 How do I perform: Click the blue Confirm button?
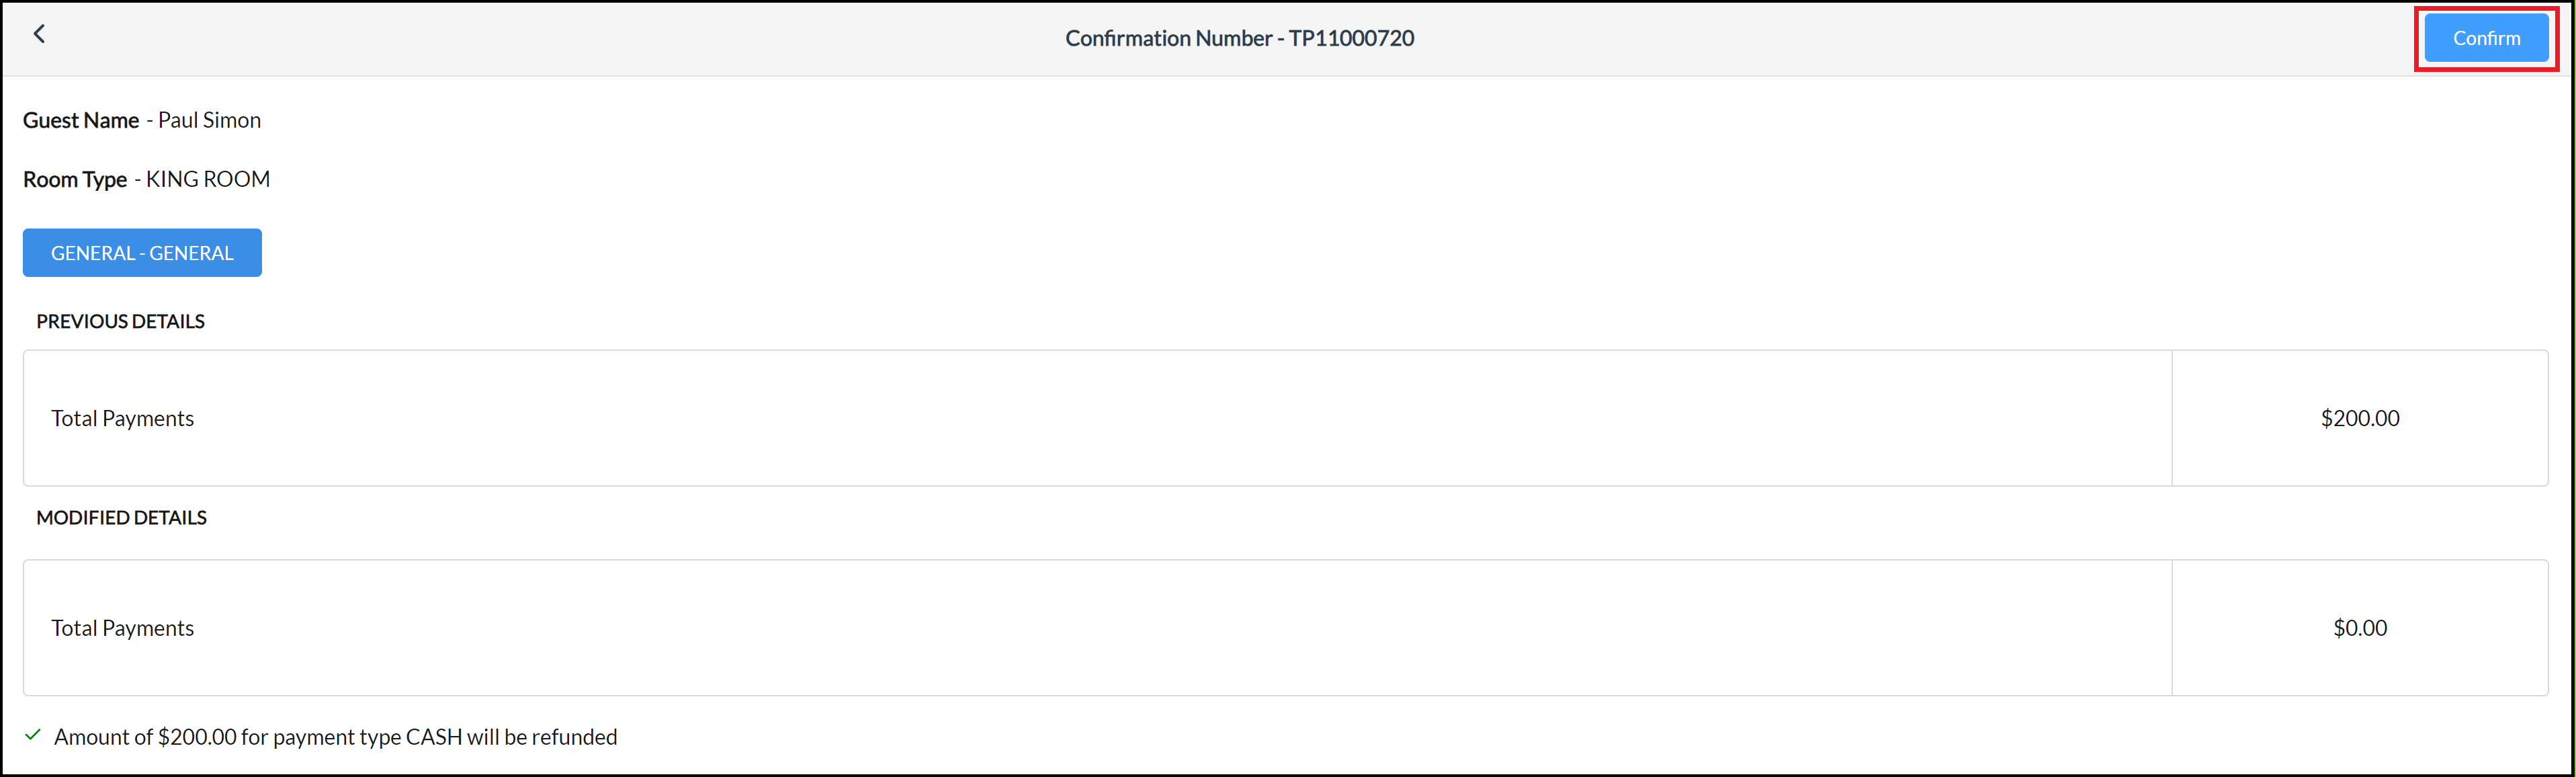click(2486, 38)
